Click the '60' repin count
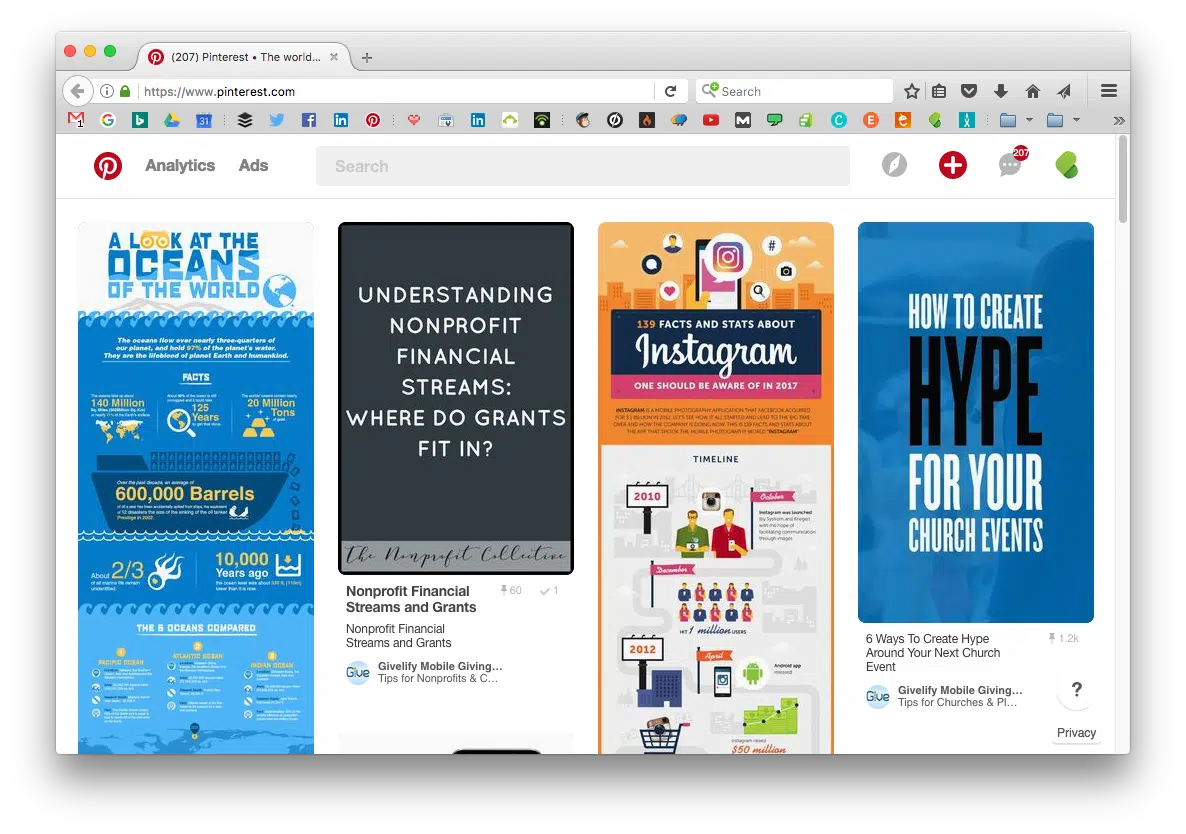1186x834 pixels. tap(511, 591)
